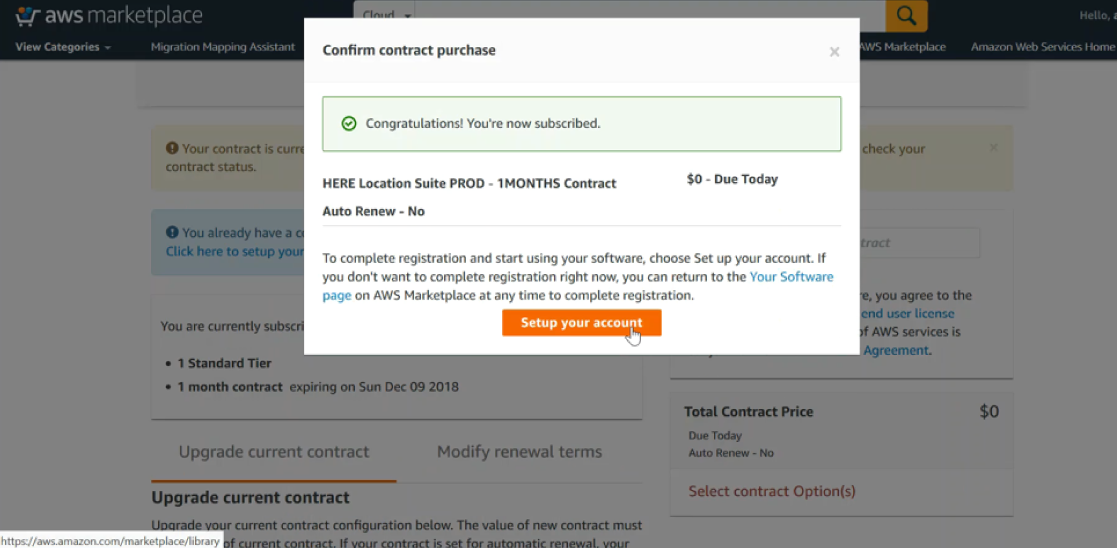Click the warning icon in yellow banner
Screen dimensions: 1117x548
click(172, 148)
